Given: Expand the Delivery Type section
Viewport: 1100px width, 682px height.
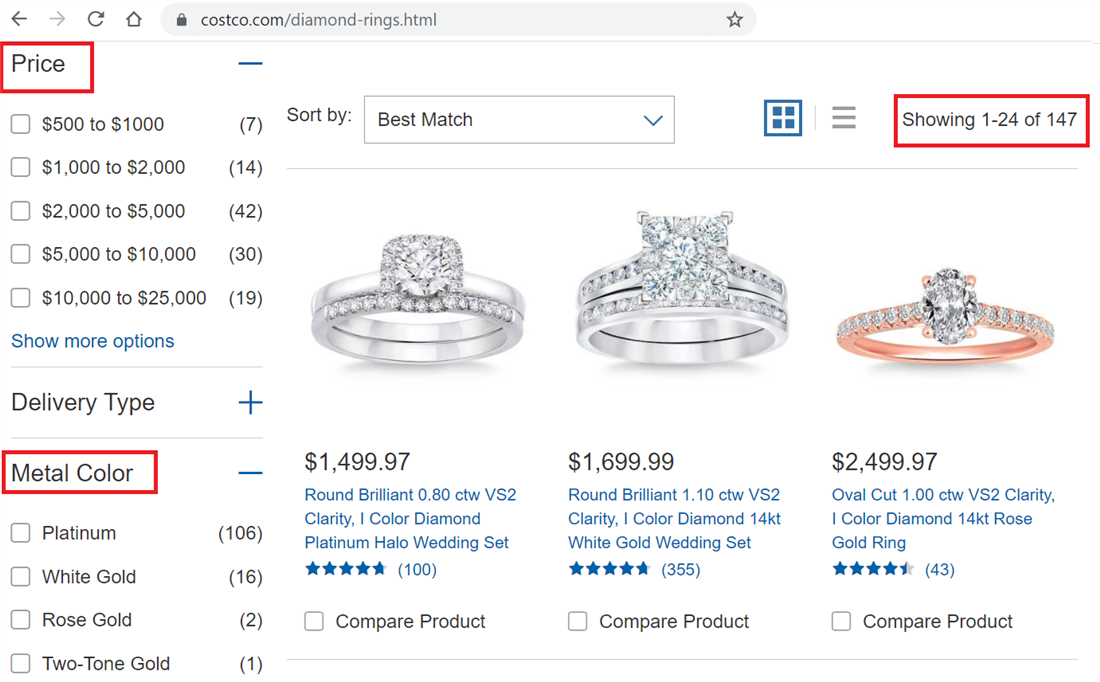Looking at the screenshot, I should coord(251,401).
